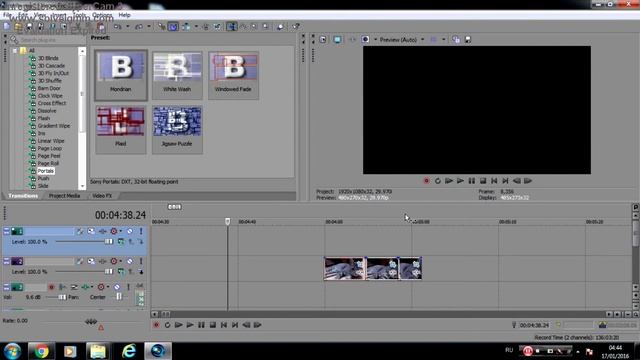Play timeline from the transport bar
640x360 pixels.
click(190, 325)
